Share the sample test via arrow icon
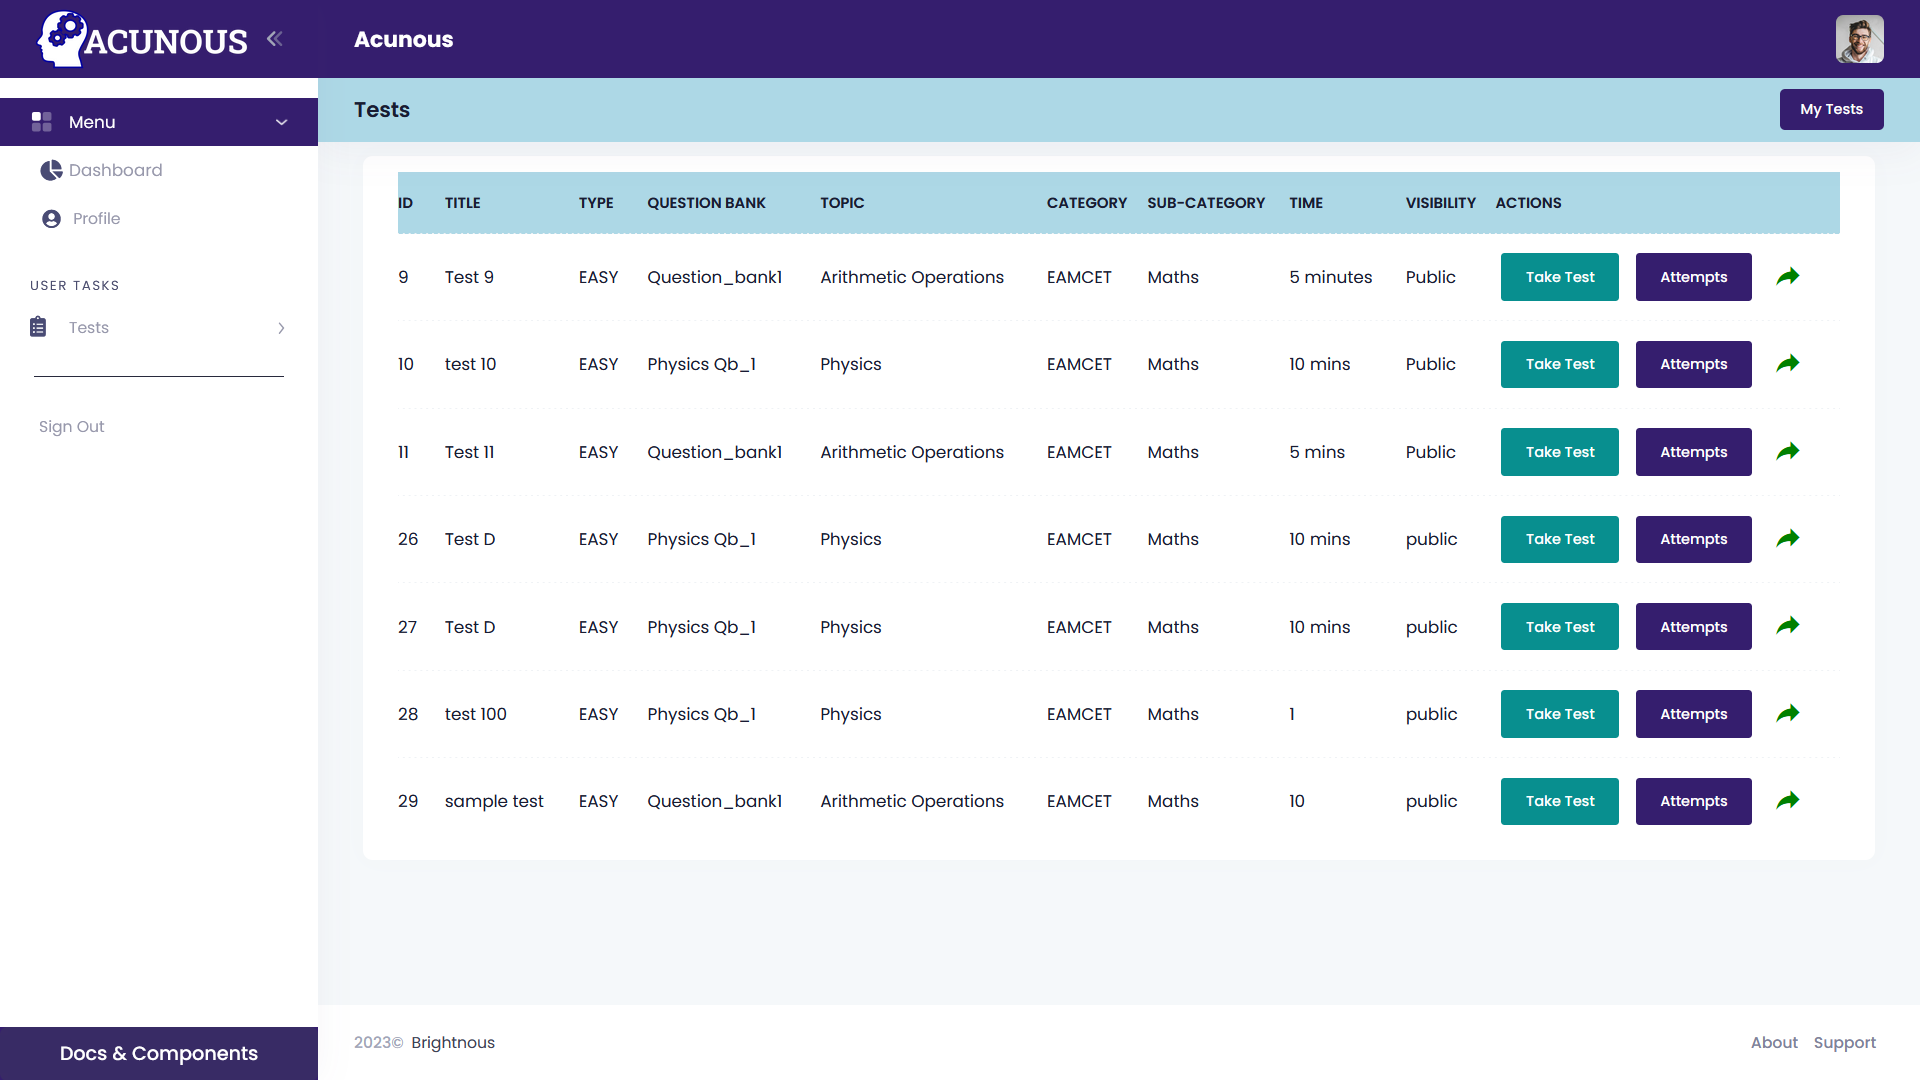1920x1080 pixels. tap(1788, 801)
